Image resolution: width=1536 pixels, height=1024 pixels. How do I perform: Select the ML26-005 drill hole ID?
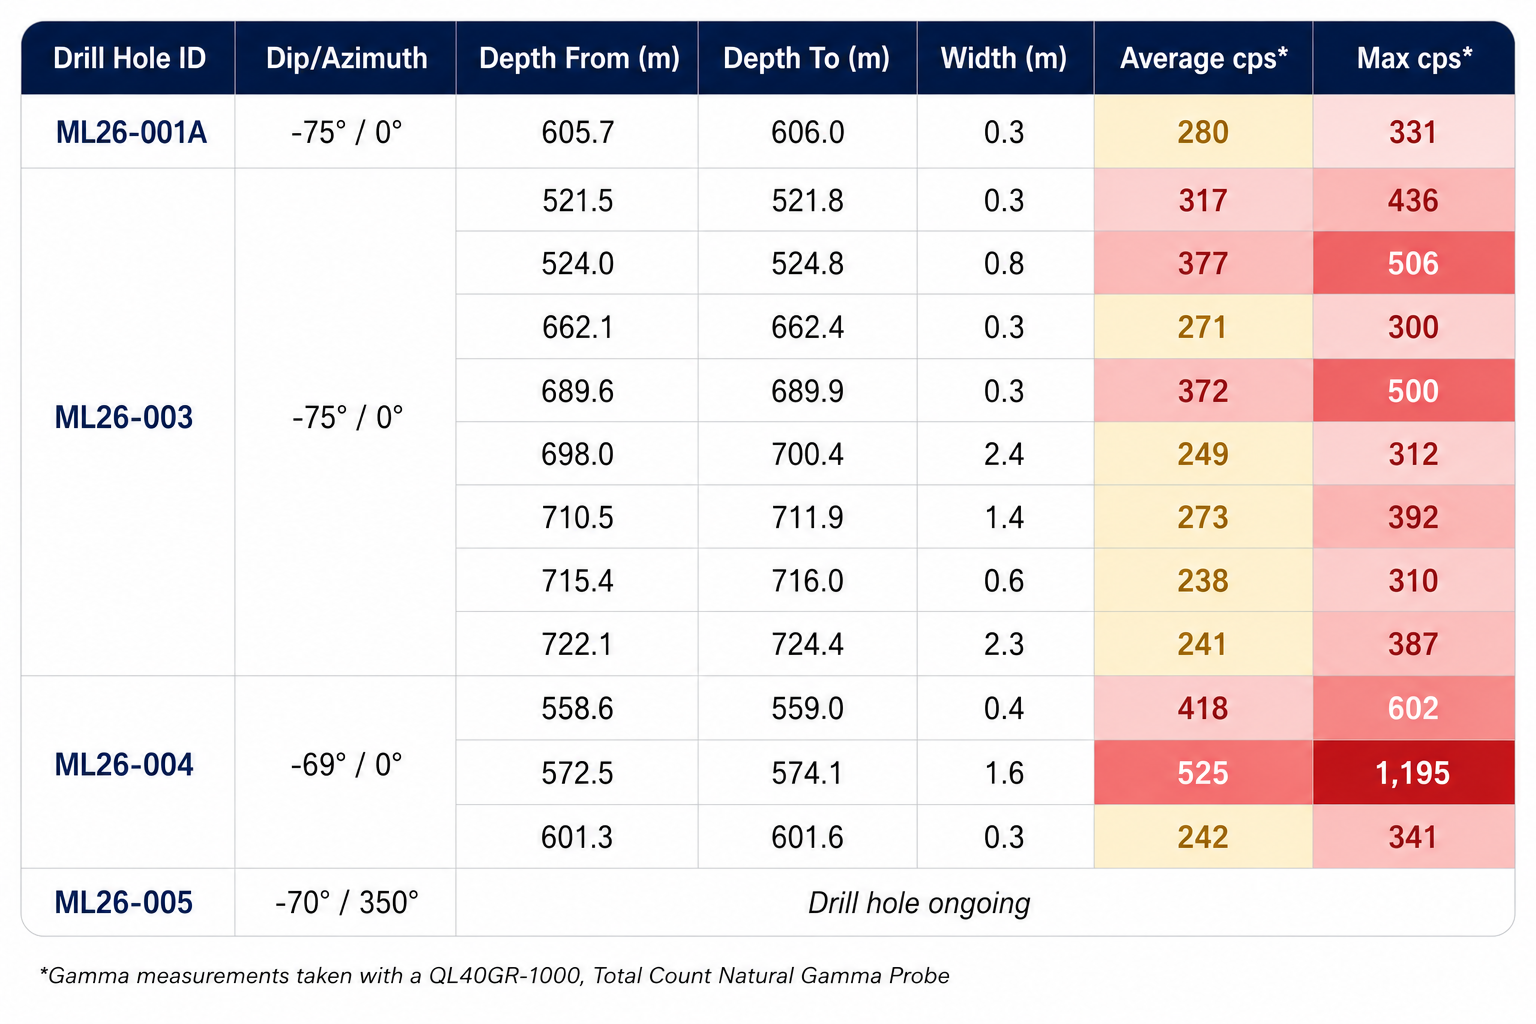point(124,902)
